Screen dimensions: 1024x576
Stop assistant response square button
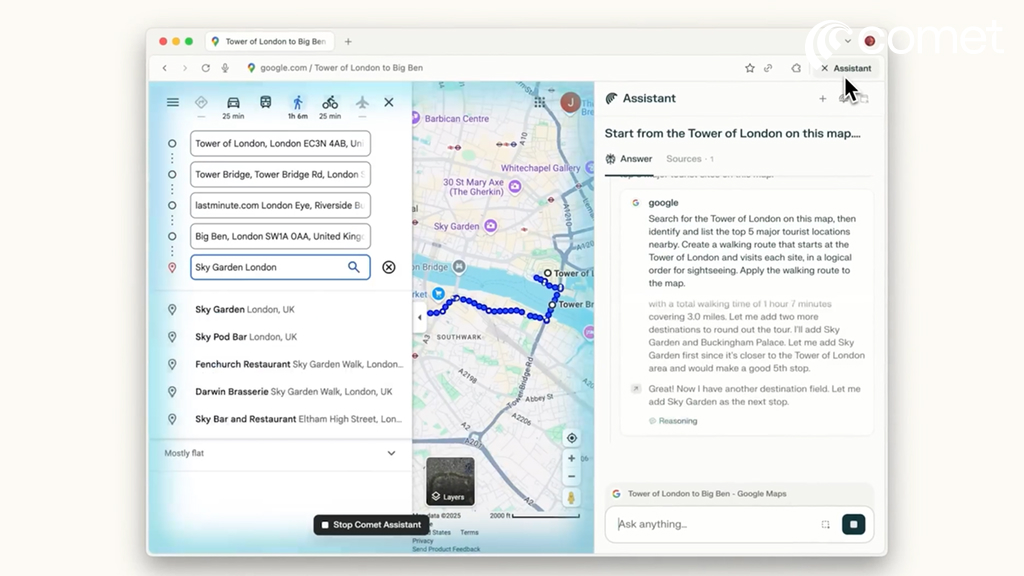853,524
